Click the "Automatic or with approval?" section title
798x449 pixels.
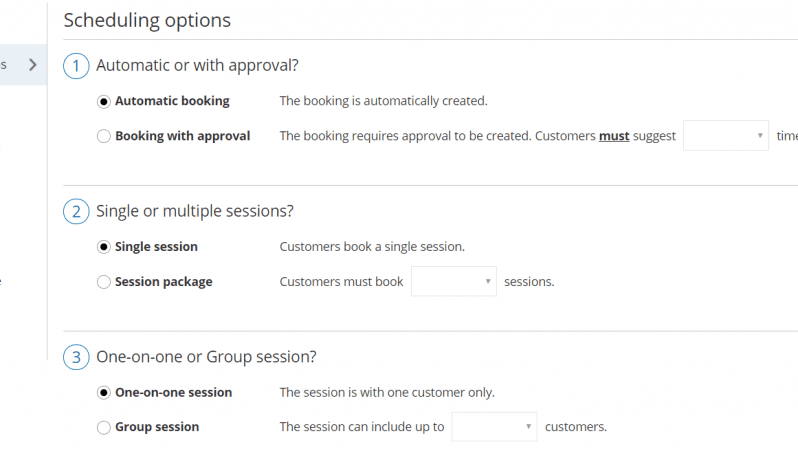coord(197,66)
